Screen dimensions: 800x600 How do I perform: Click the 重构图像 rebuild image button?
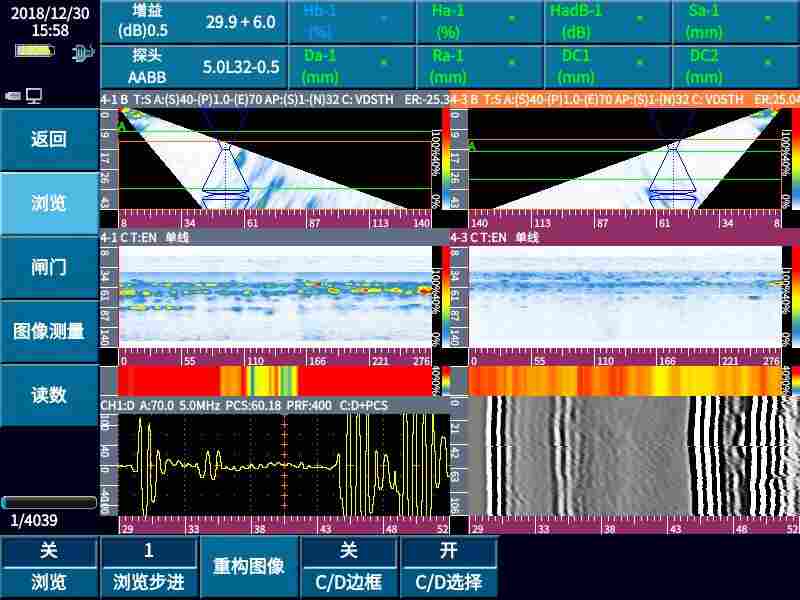249,563
